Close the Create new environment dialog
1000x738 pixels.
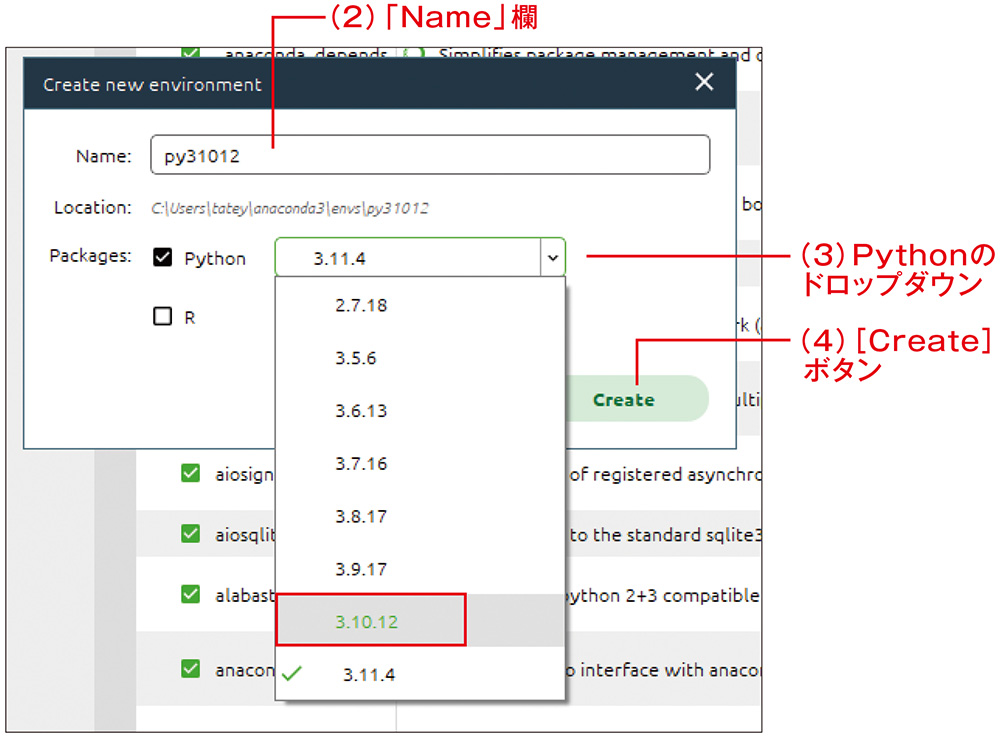[704, 82]
